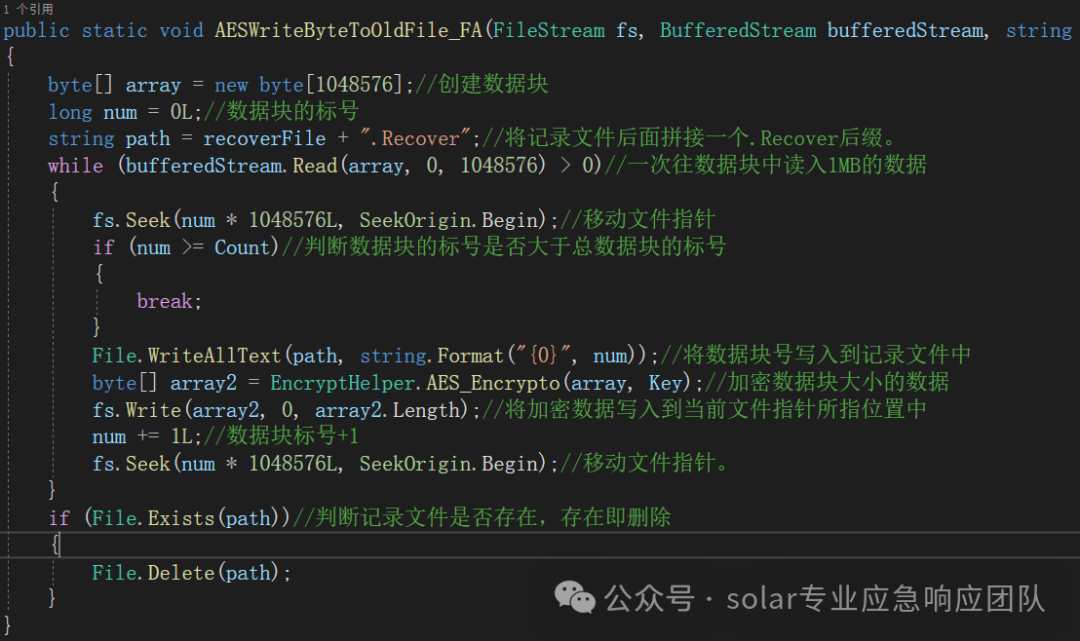
Task: Click the File.WriteAllText call
Action: [x=187, y=356]
